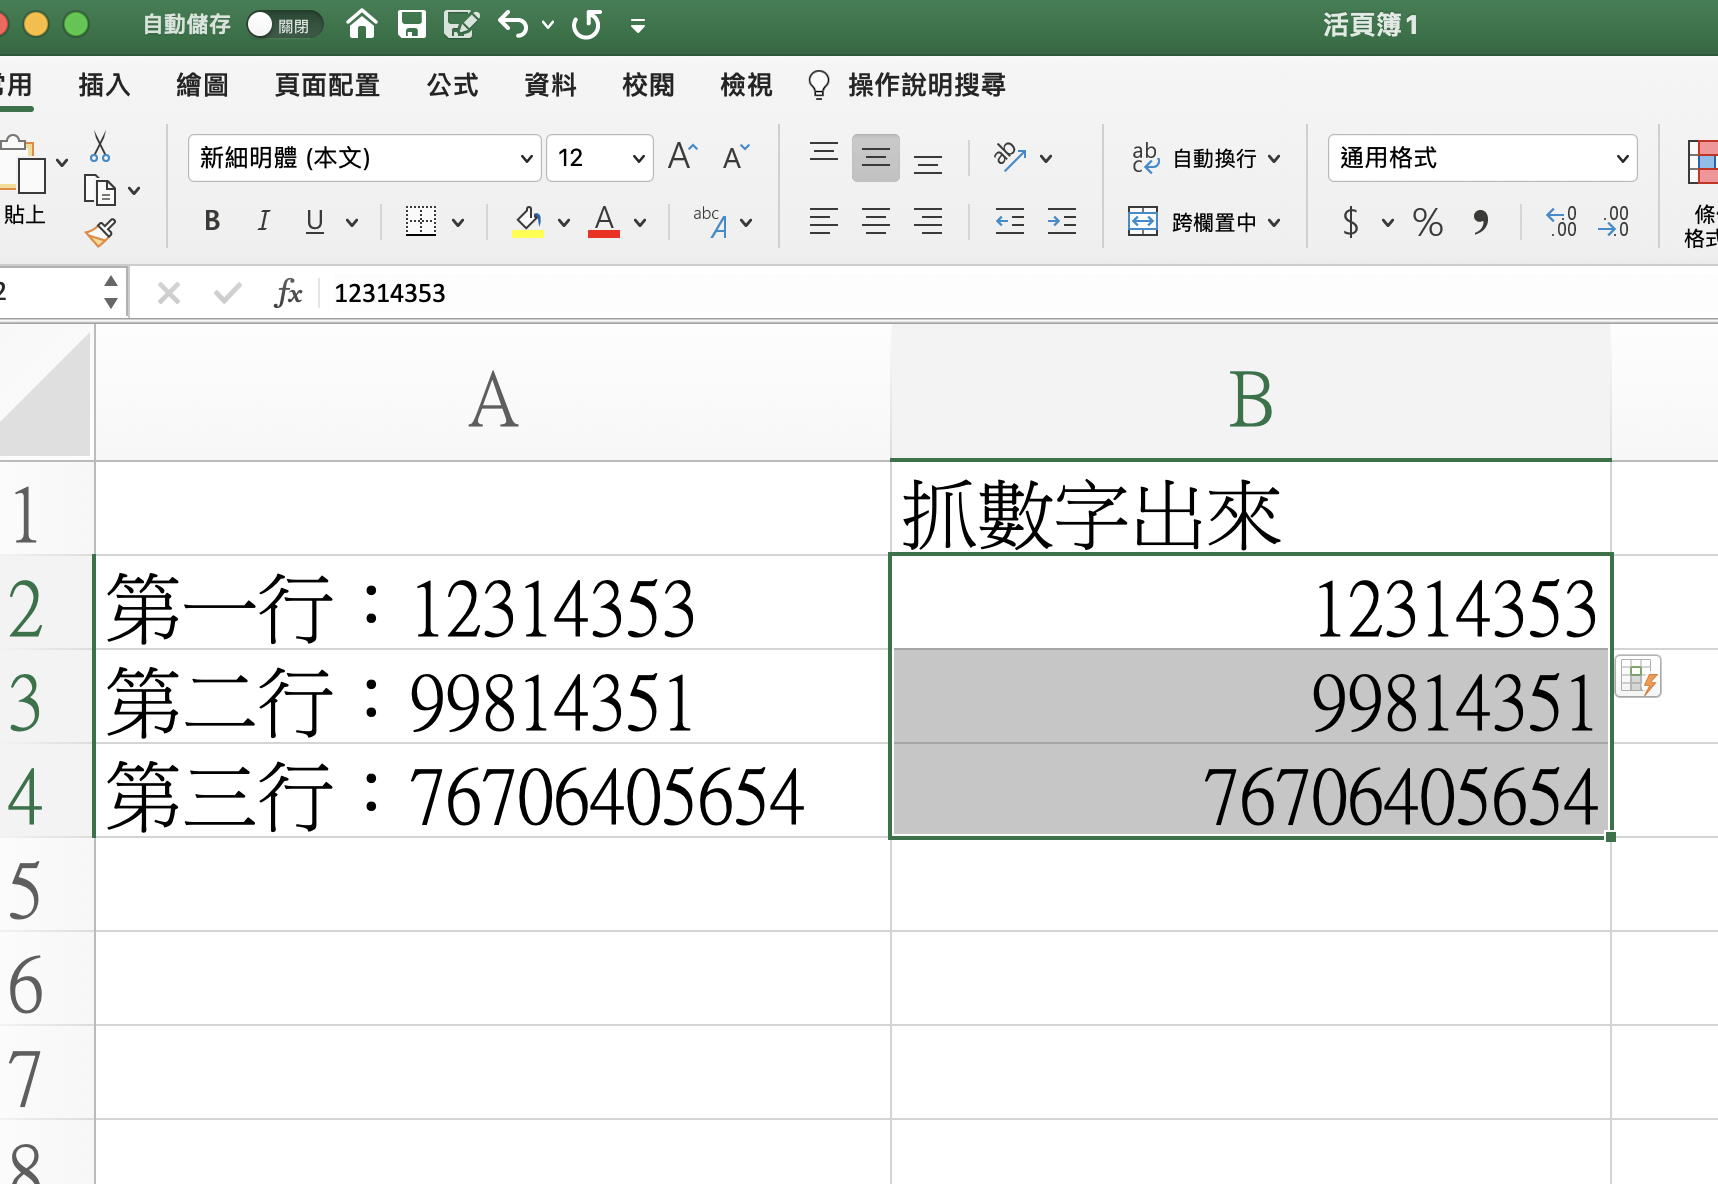Image resolution: width=1718 pixels, height=1184 pixels.
Task: Apply currency dollar format
Action: coord(1350,221)
